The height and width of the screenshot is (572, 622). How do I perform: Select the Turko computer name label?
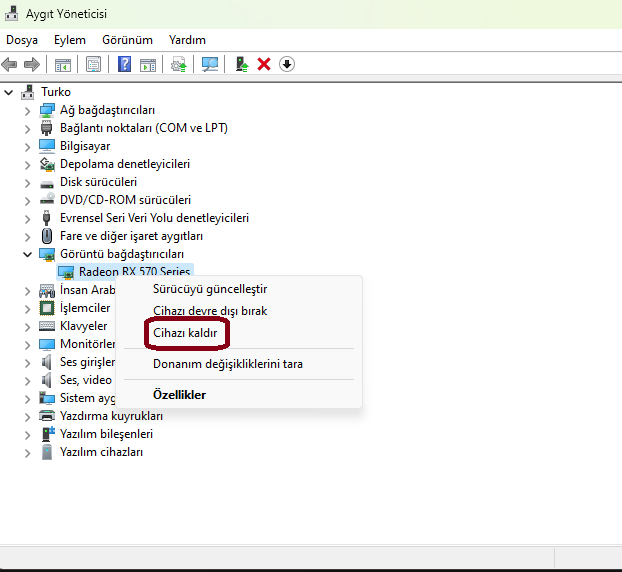click(x=56, y=92)
